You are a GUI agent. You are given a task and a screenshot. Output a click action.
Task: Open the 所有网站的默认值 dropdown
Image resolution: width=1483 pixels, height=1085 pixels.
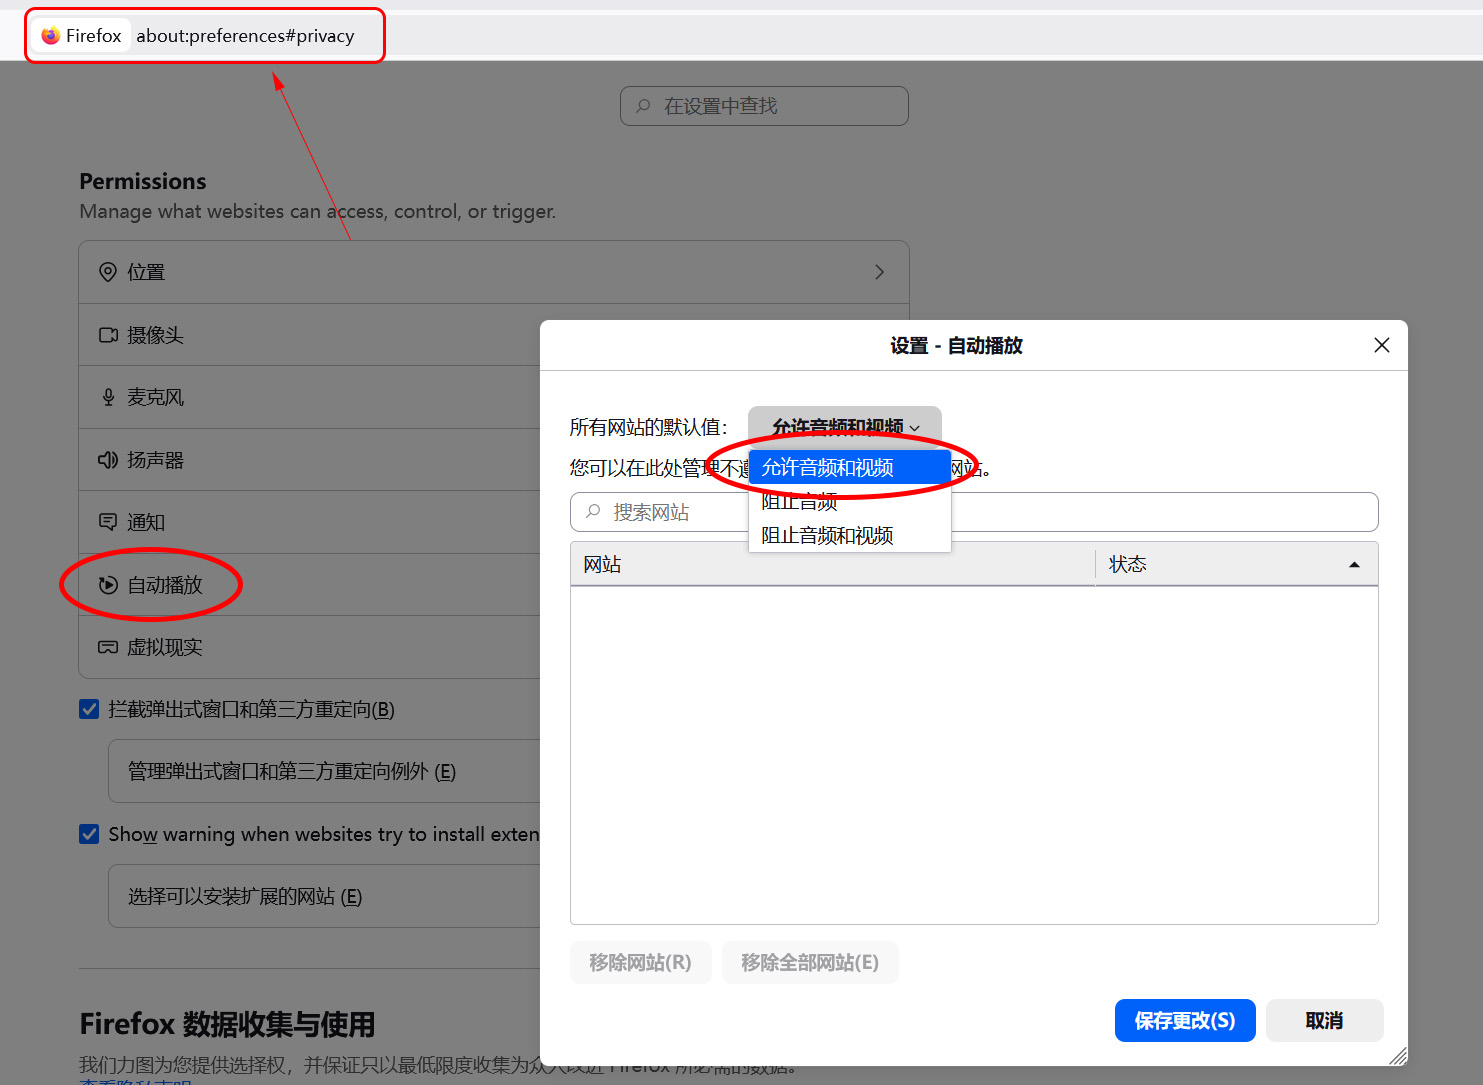pyautogui.click(x=844, y=426)
